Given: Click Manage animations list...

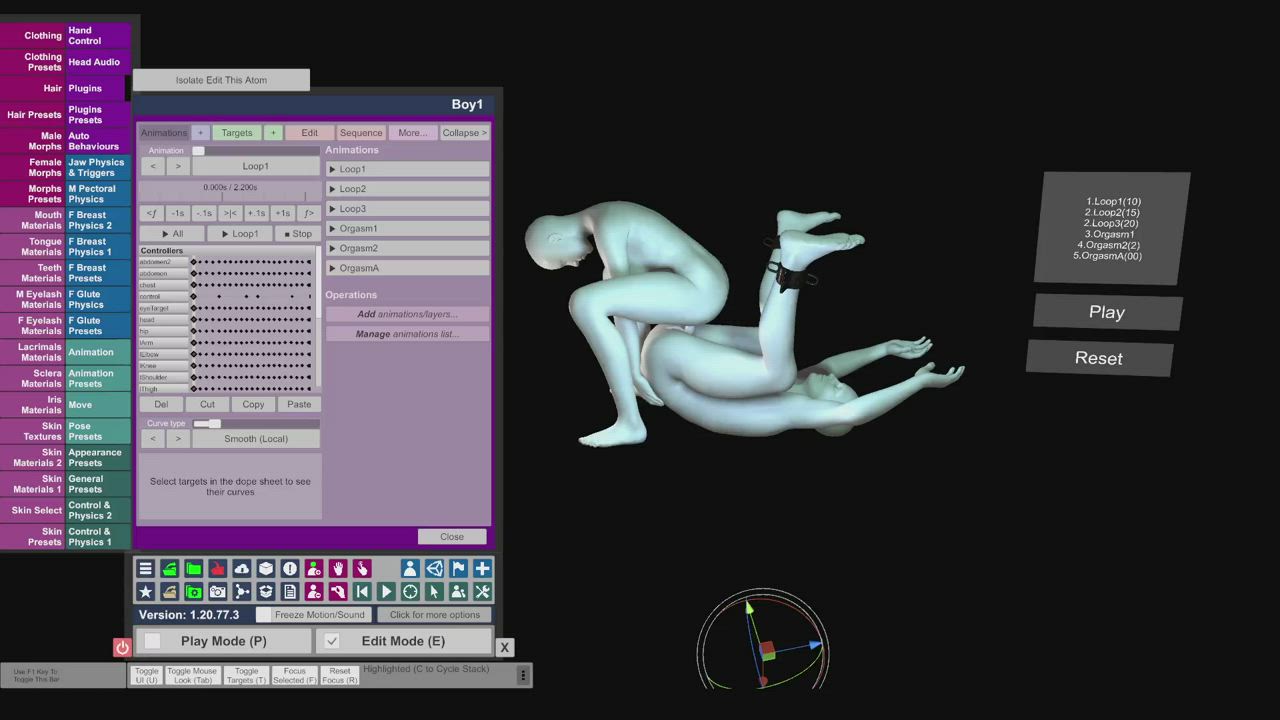Looking at the screenshot, I should 407,334.
